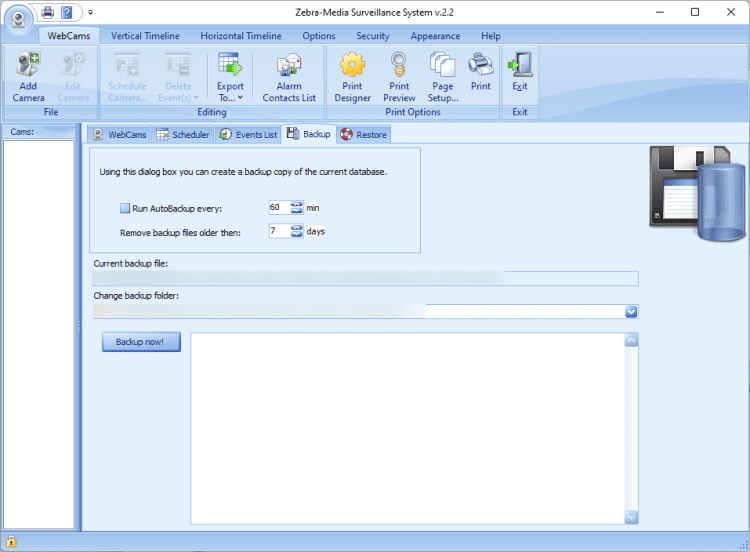Click the Print ribbon icon
The image size is (750, 552).
(481, 73)
